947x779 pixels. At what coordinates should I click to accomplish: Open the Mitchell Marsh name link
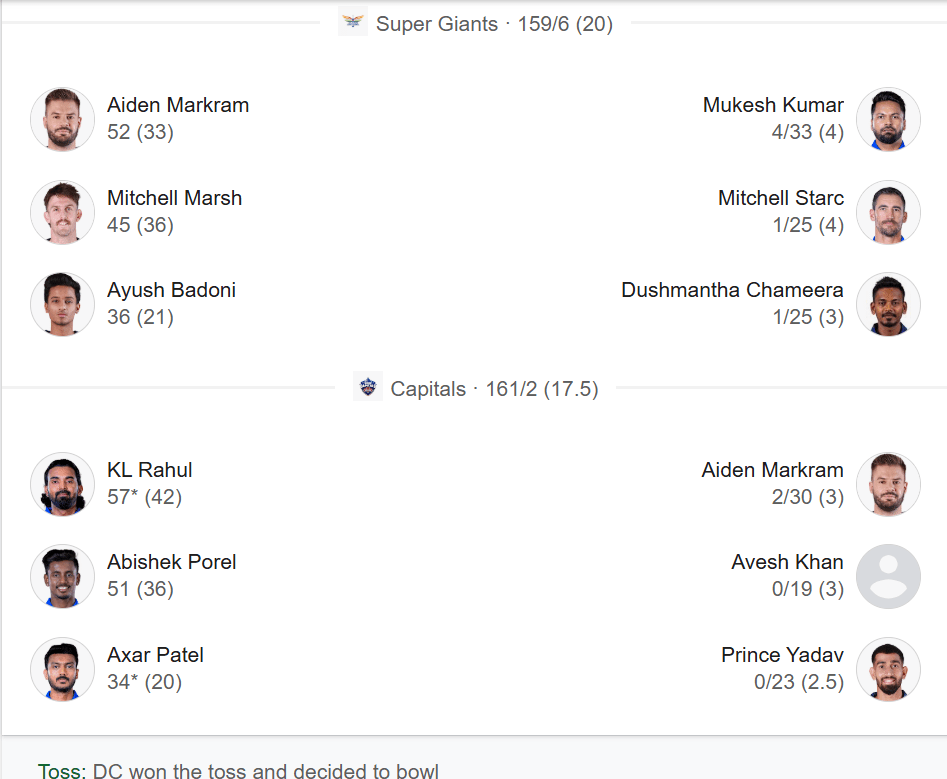[174, 198]
